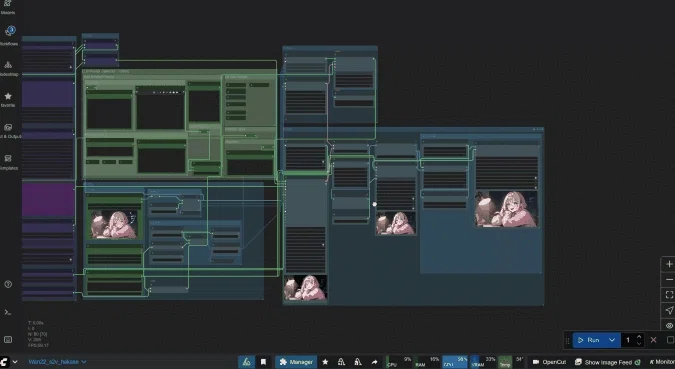Click the second icon right of the star
675x369 pixels.
(x=358, y=362)
